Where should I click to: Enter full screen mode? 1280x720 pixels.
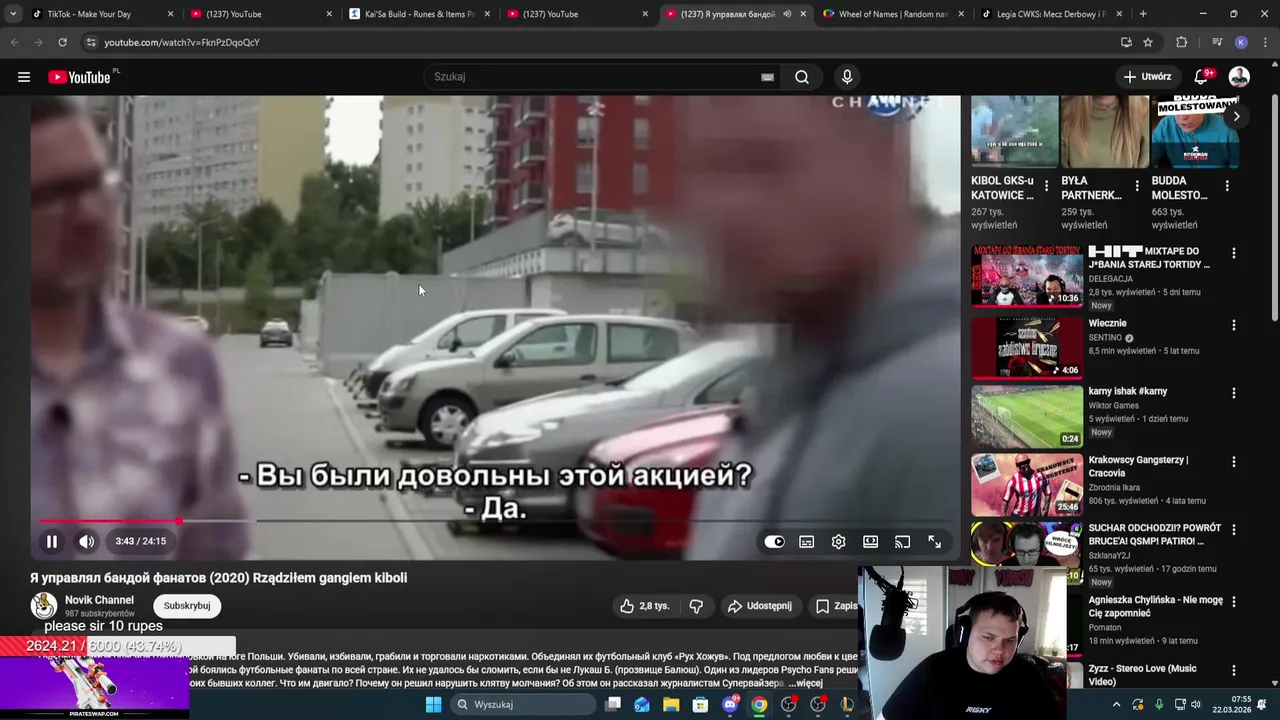pyautogui.click(x=935, y=541)
